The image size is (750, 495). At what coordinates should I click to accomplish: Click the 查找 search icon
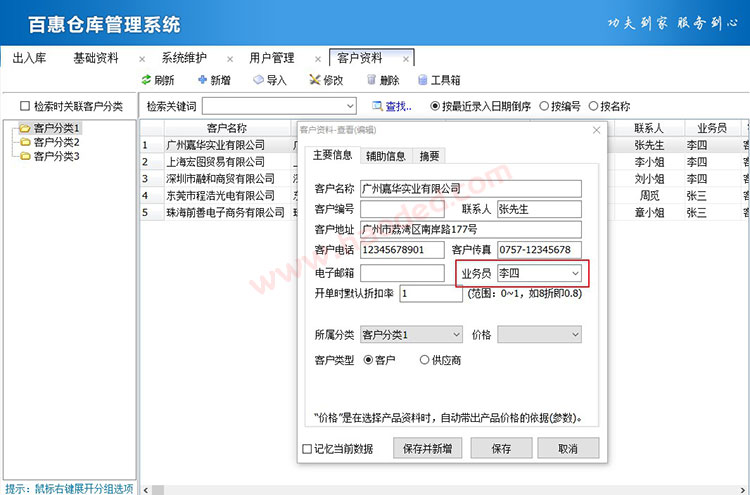tap(377, 106)
